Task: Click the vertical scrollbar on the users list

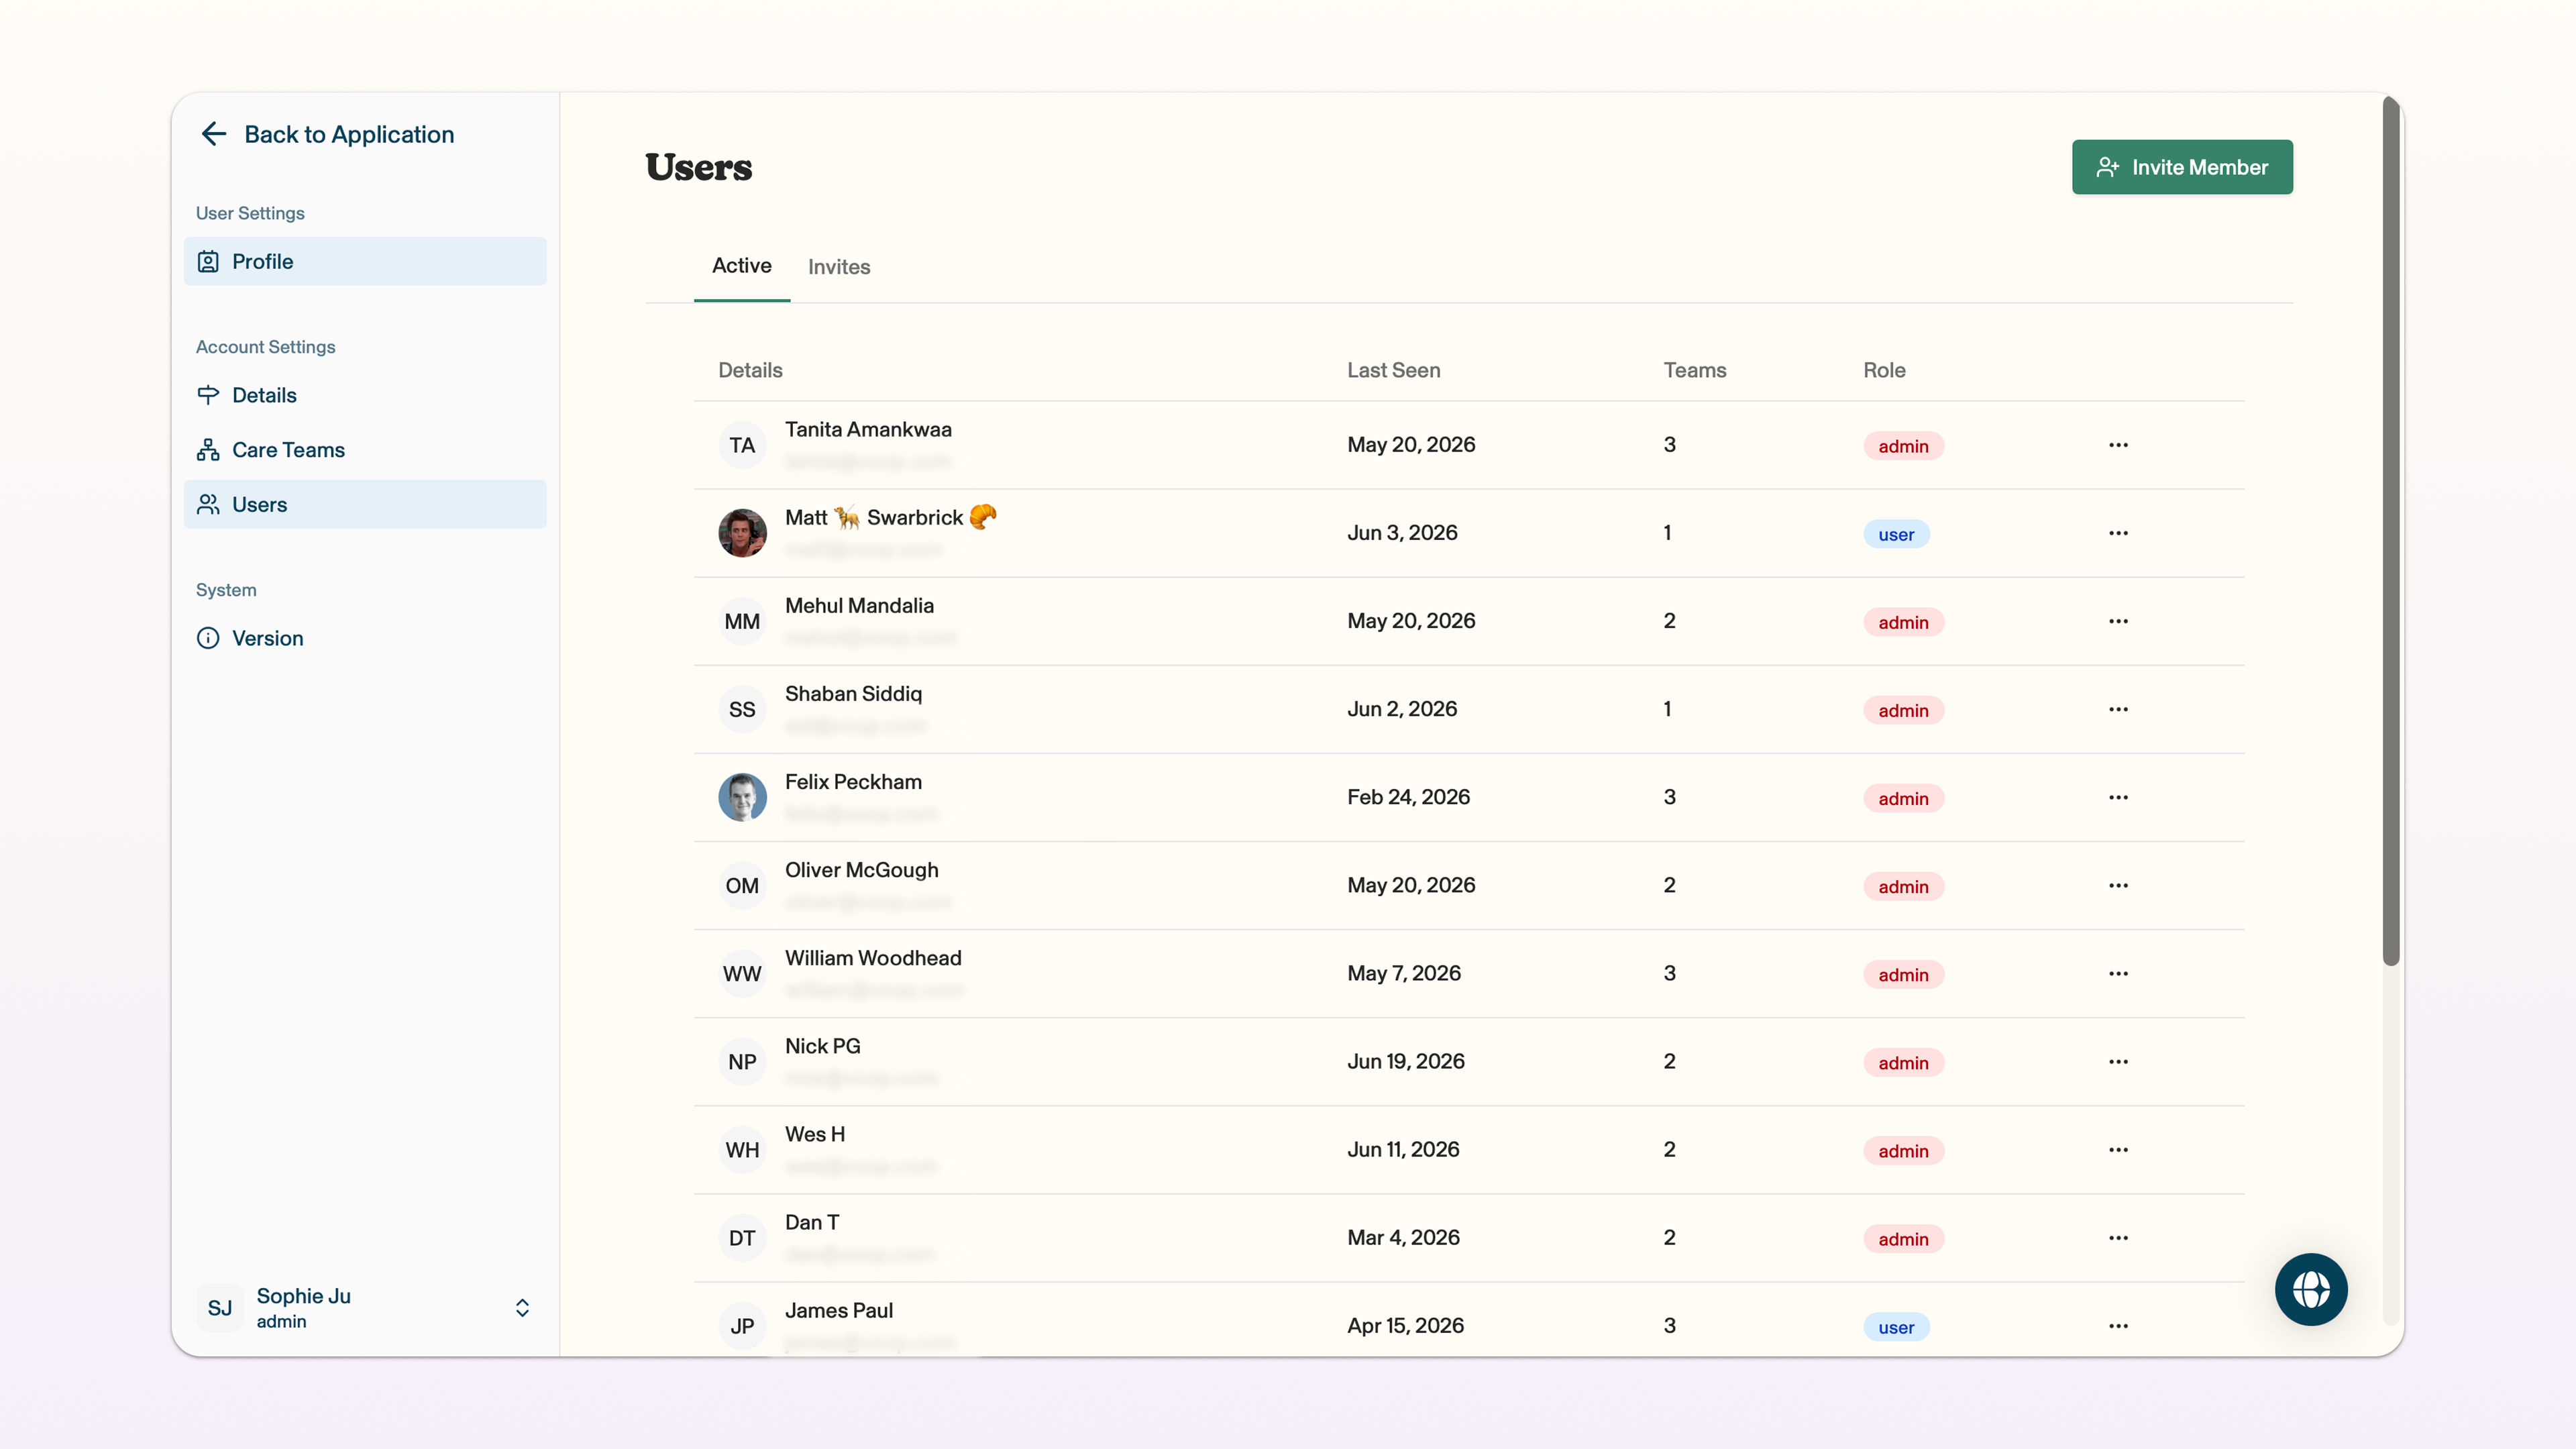Action: tap(2391, 530)
